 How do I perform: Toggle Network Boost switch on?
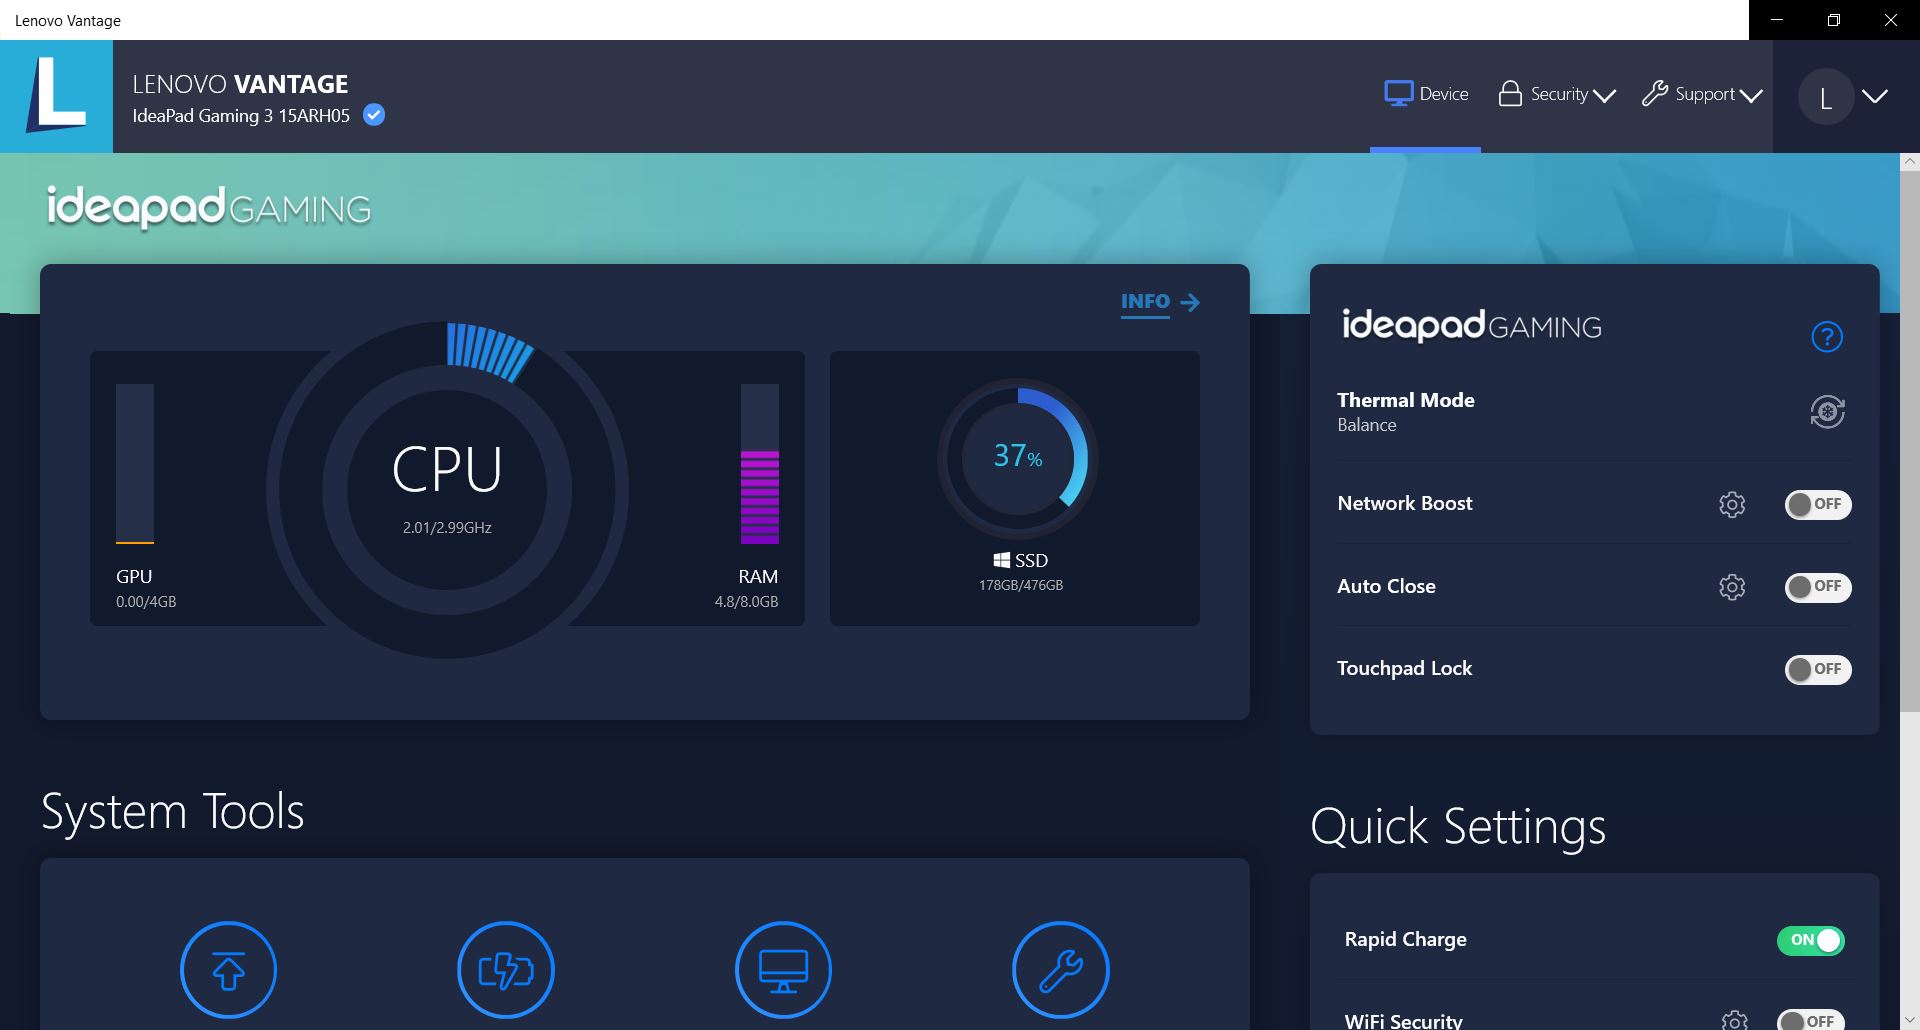point(1817,505)
